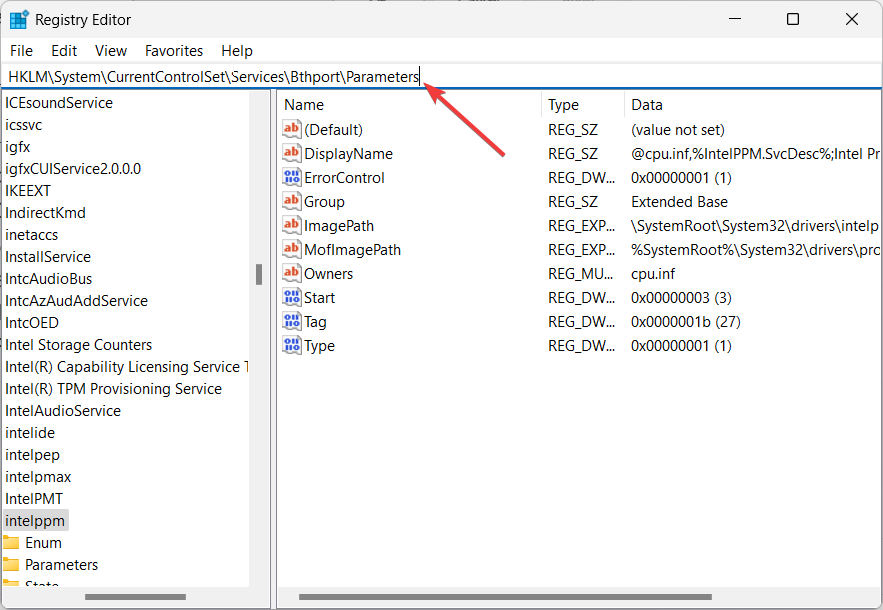883x610 pixels.
Task: Click into the registry path address bar
Action: click(x=442, y=77)
